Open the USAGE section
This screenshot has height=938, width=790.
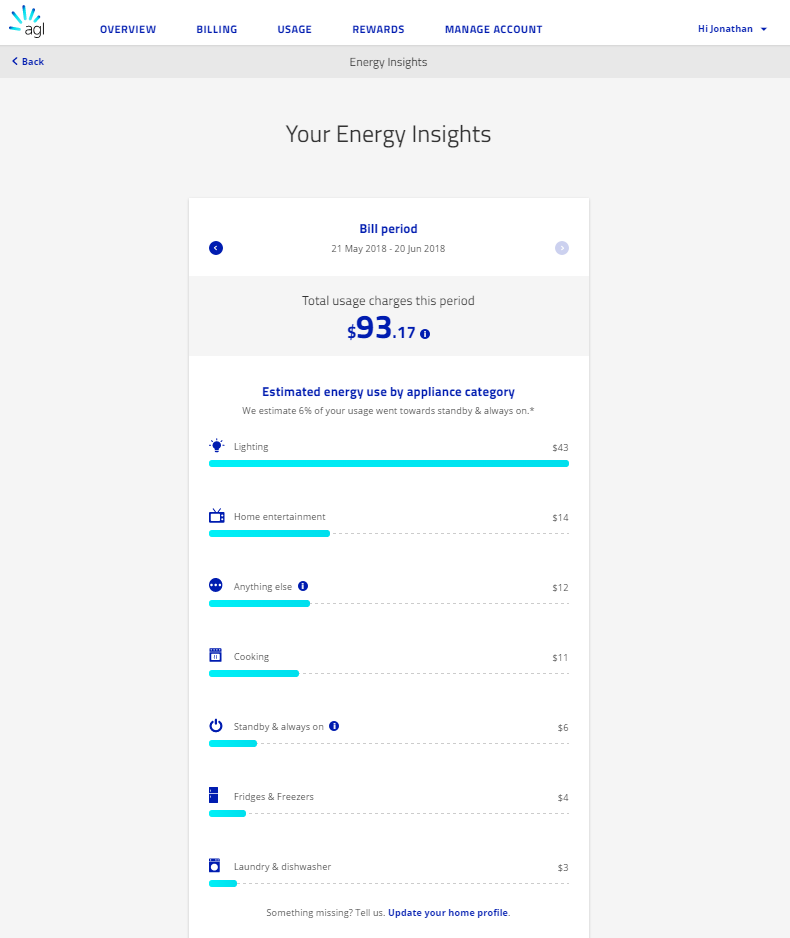[x=295, y=29]
